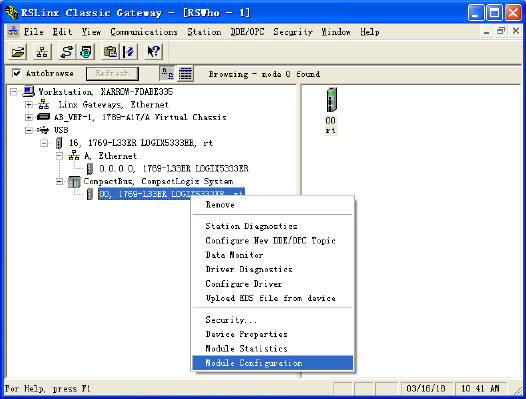
Task: Restore the inner RSWho child window
Action: (501, 31)
